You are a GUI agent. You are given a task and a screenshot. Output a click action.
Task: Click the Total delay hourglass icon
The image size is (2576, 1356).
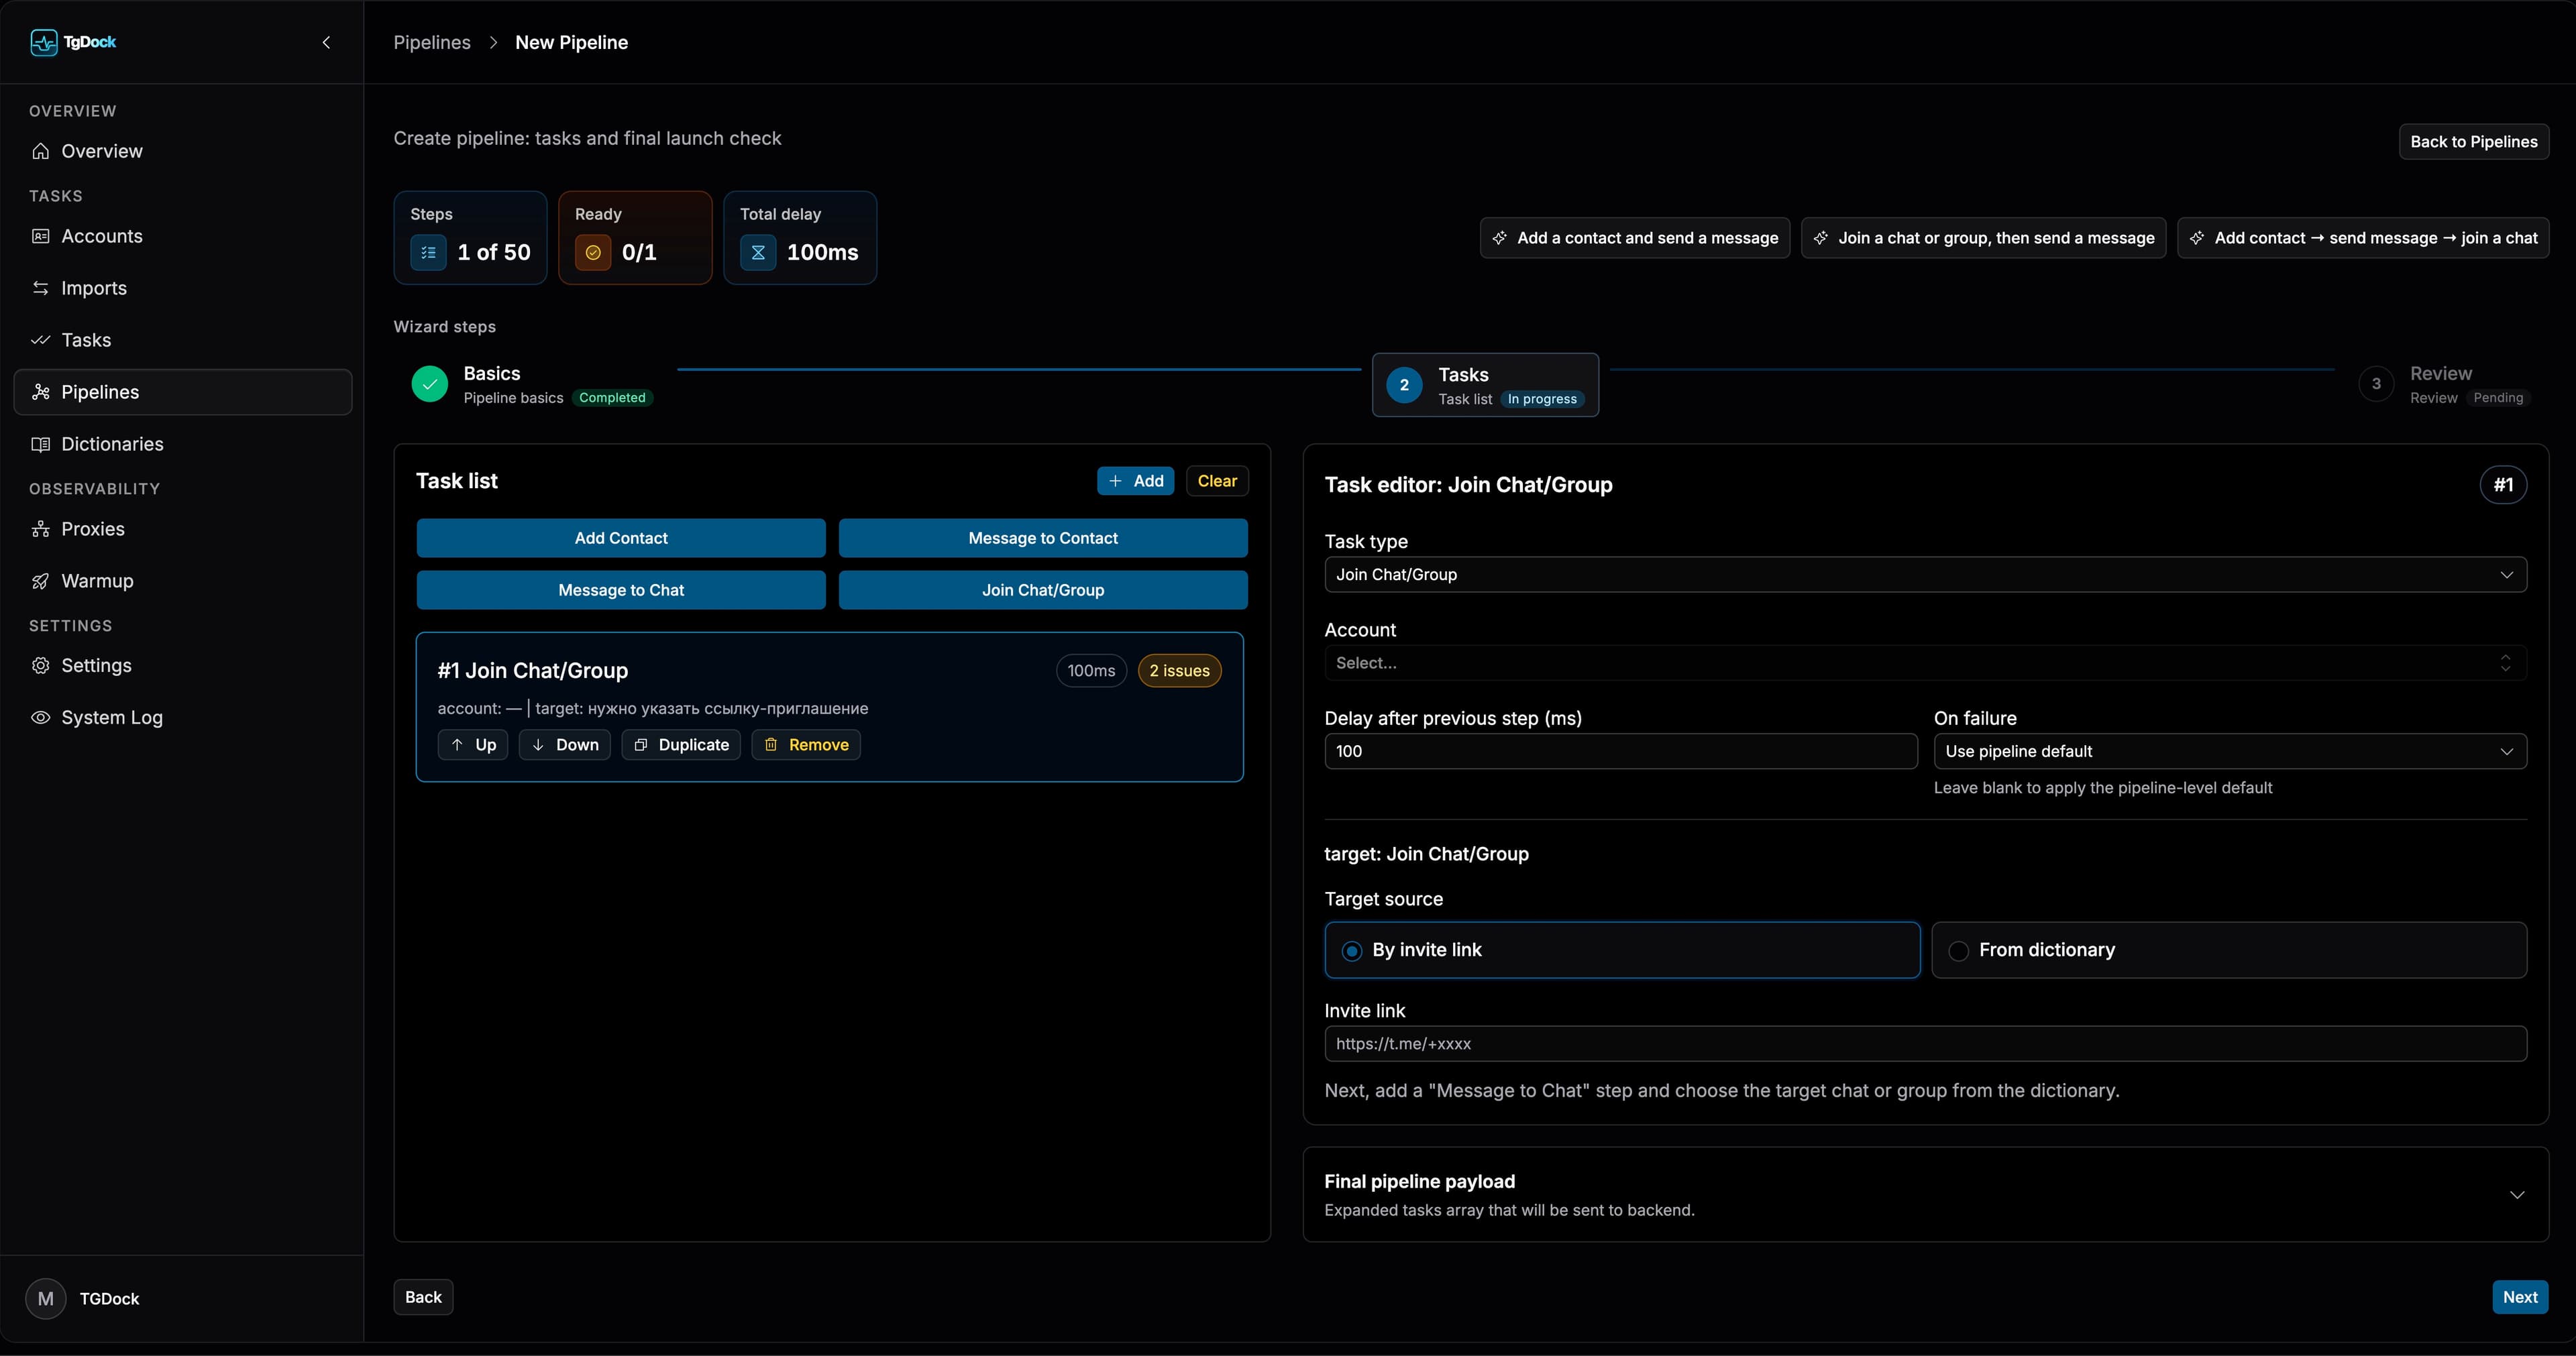pyautogui.click(x=758, y=253)
